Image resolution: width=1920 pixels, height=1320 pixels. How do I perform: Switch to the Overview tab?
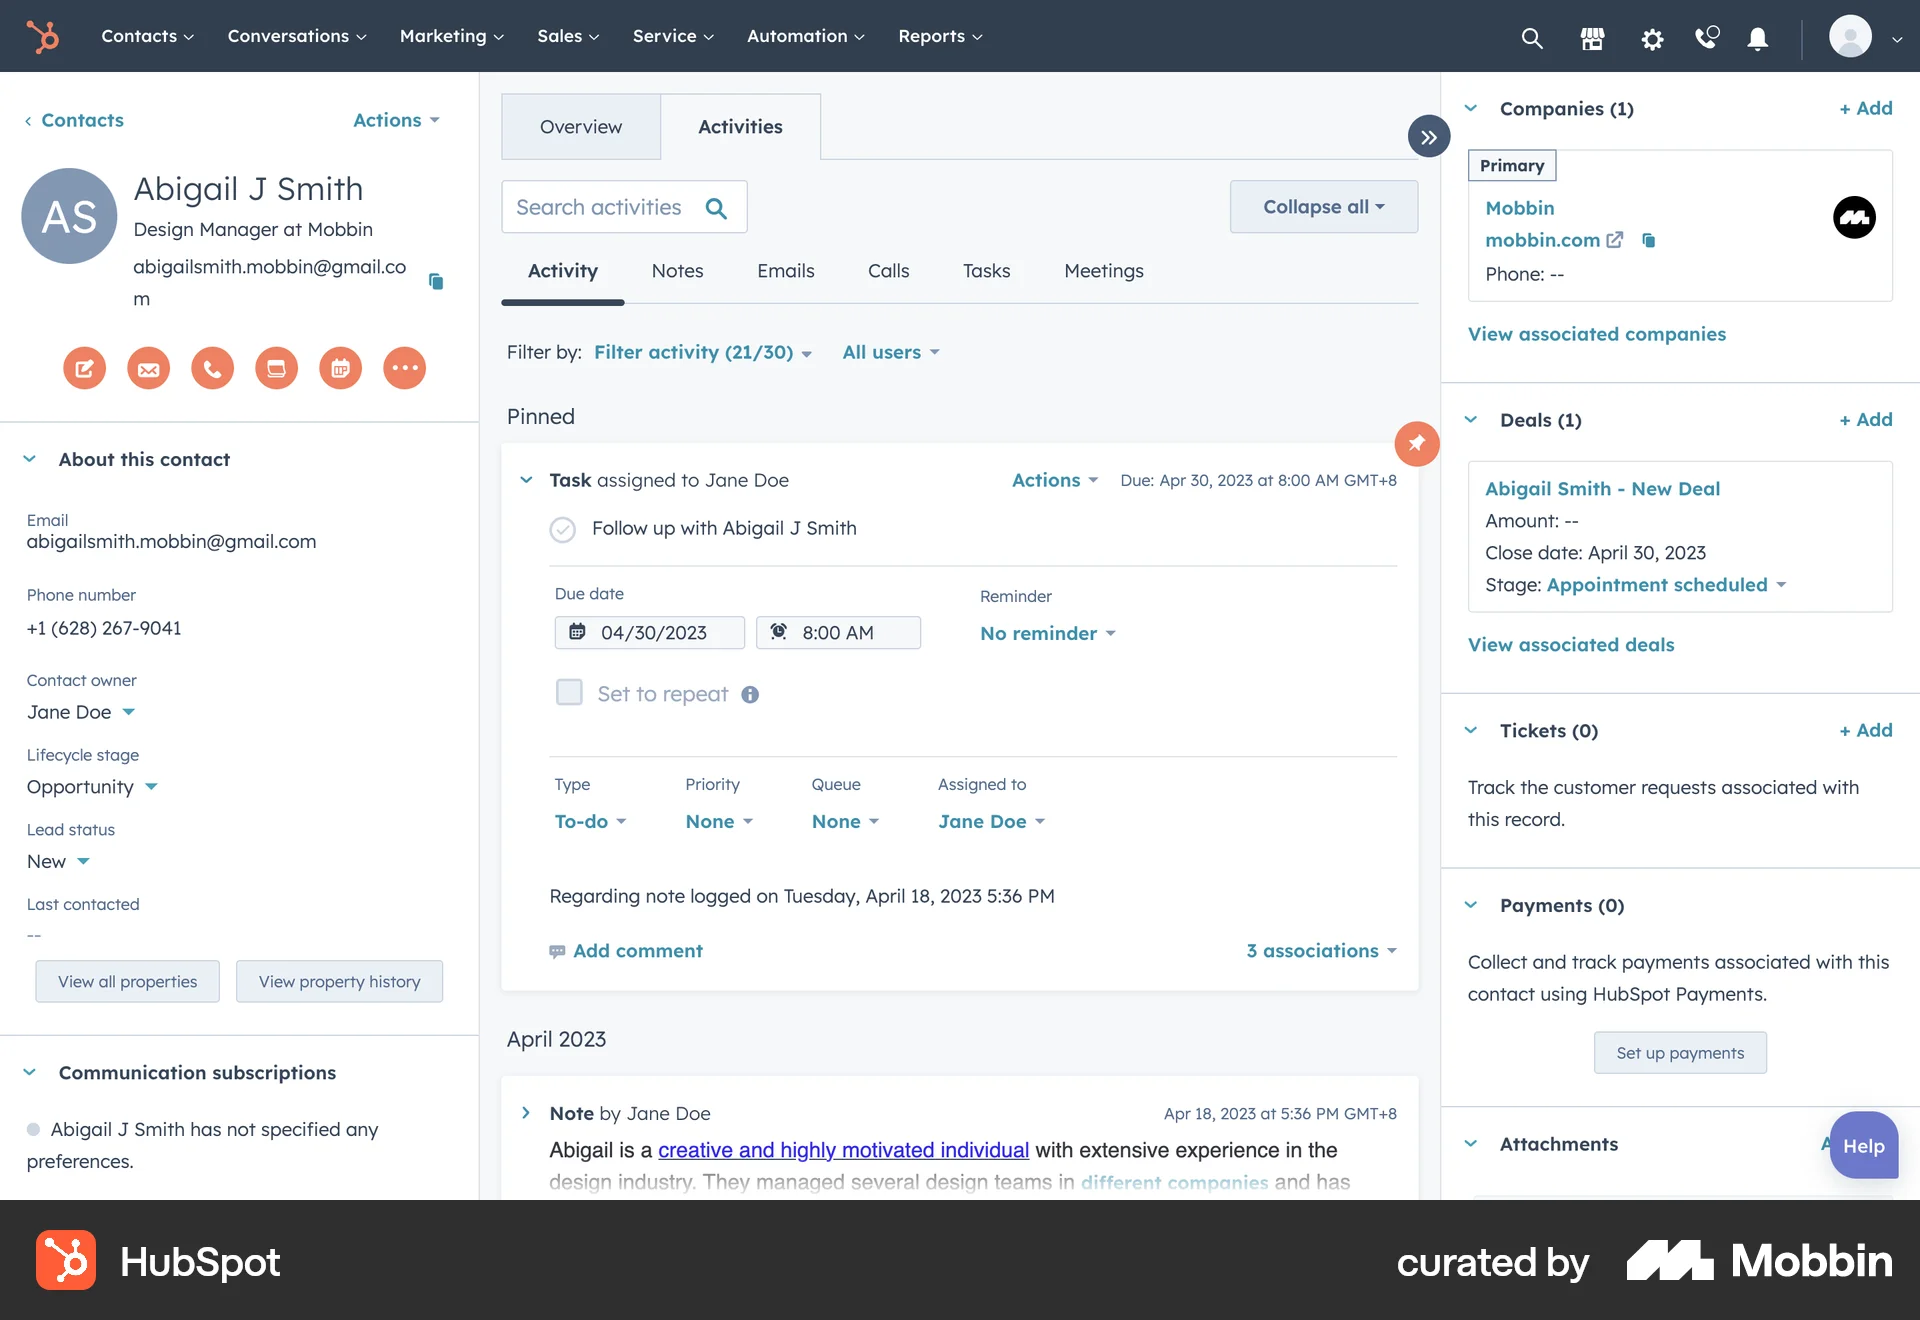[x=580, y=126]
